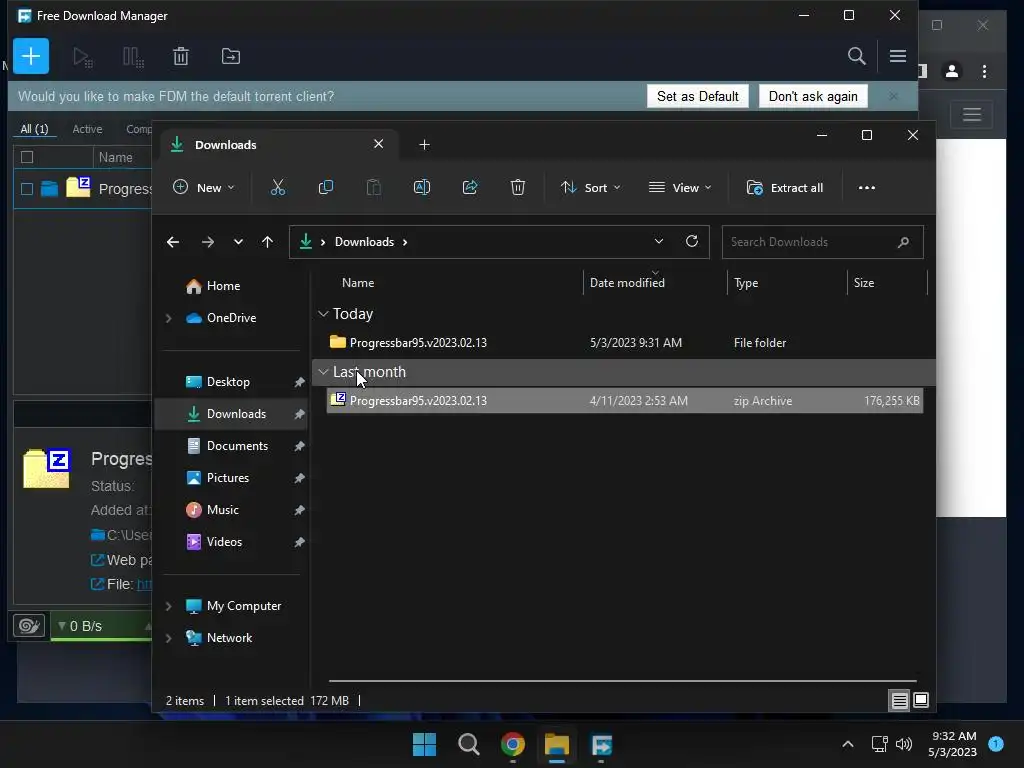Screen dimensions: 1024x768
Task: Close the Downloads Explorer tab
Action: coord(378,144)
